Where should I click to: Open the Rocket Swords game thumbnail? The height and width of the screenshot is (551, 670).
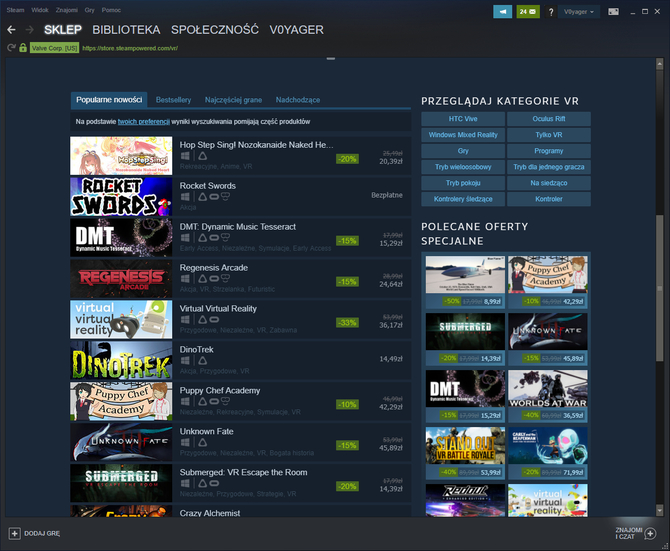(x=121, y=197)
